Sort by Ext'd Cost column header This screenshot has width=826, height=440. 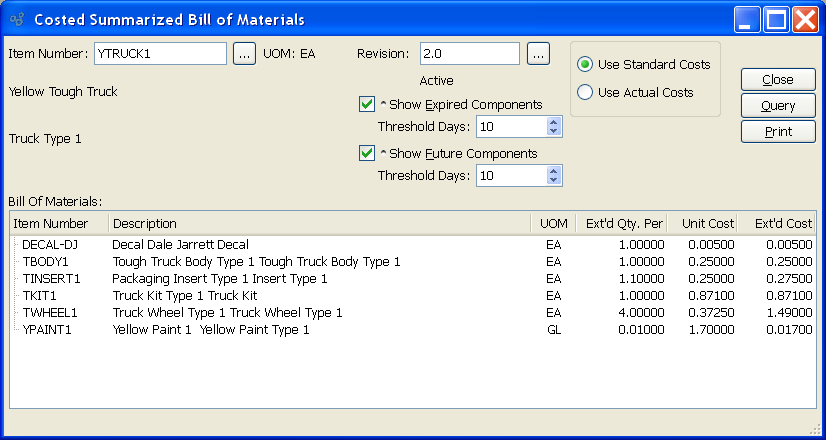[783, 223]
